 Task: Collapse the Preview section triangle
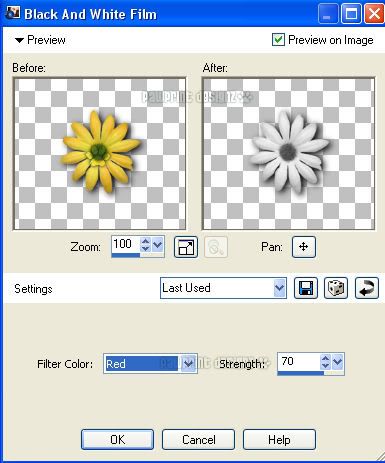pos(19,40)
